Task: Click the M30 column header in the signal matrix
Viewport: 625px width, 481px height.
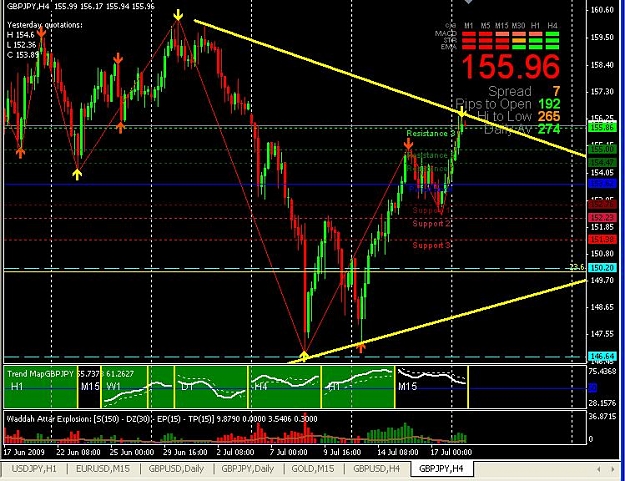Action: tap(518, 26)
